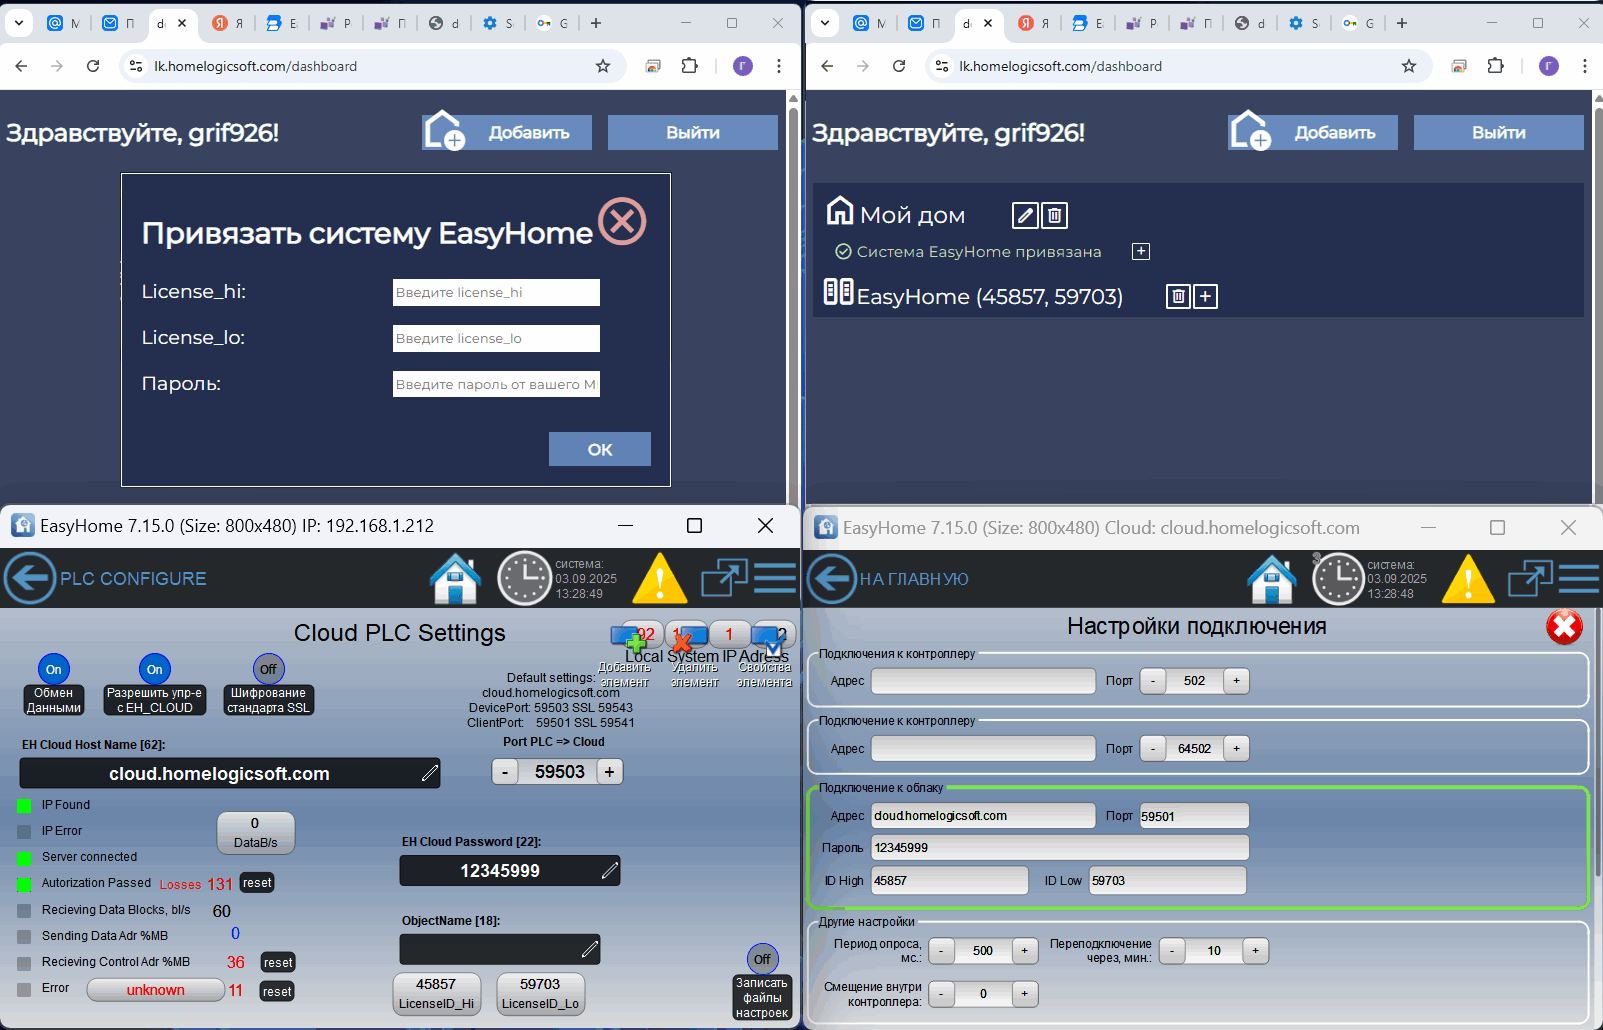The width and height of the screenshot is (1603, 1030).
Task: Toggle Записать файлы настроек Off switch
Action: click(x=762, y=959)
